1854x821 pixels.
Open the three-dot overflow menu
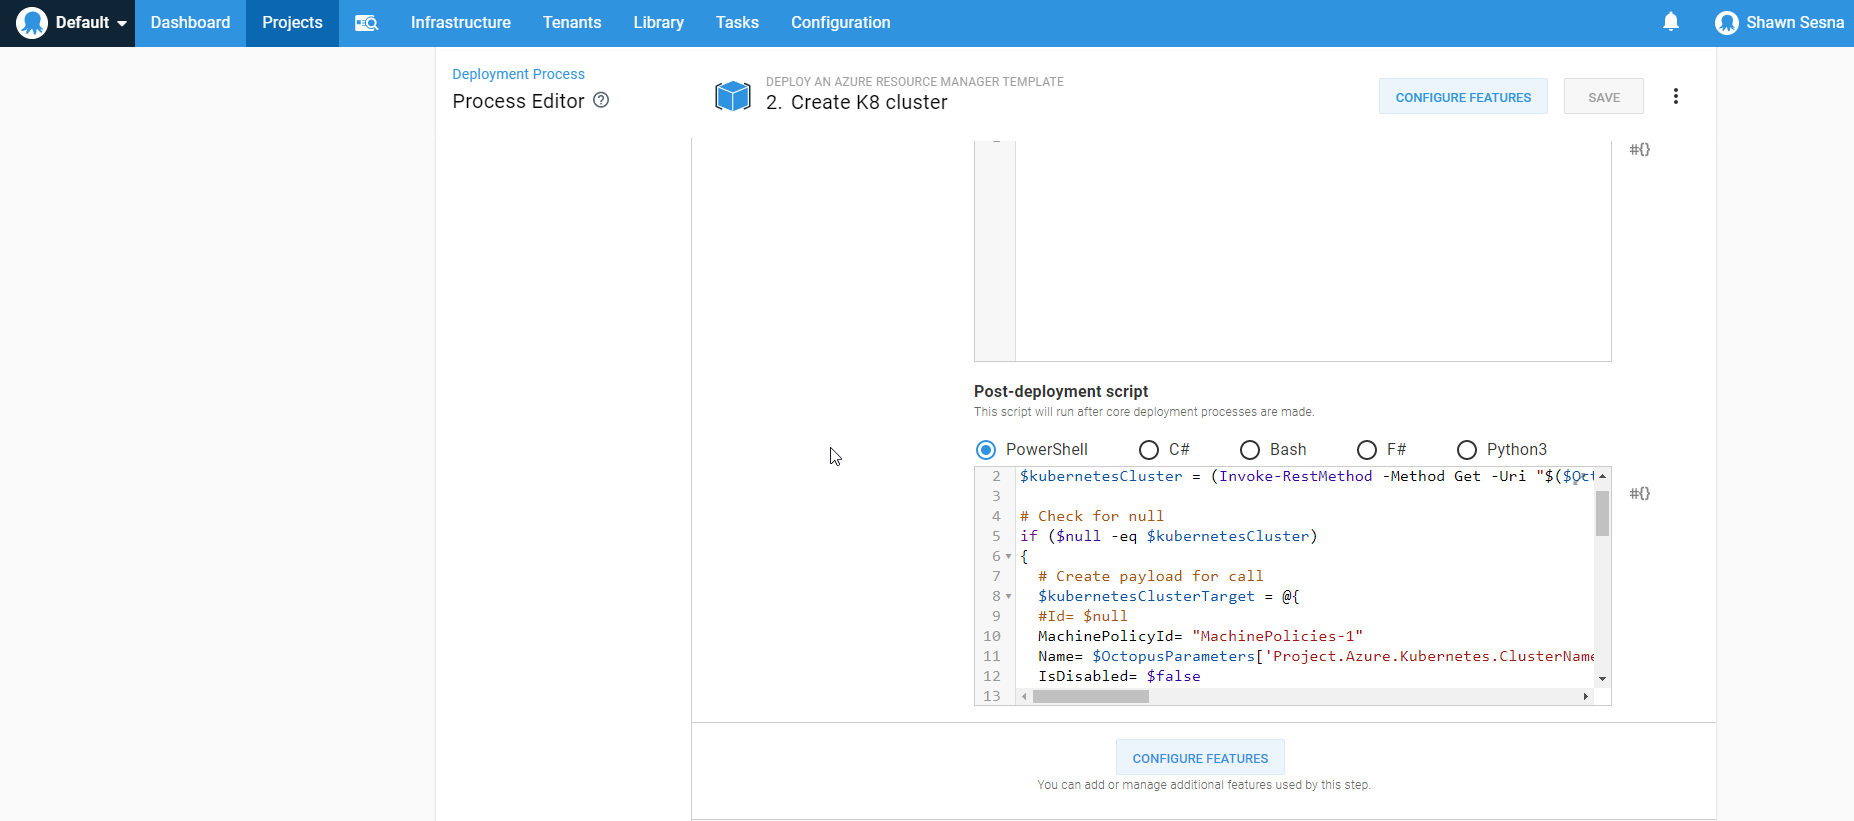pos(1675,96)
